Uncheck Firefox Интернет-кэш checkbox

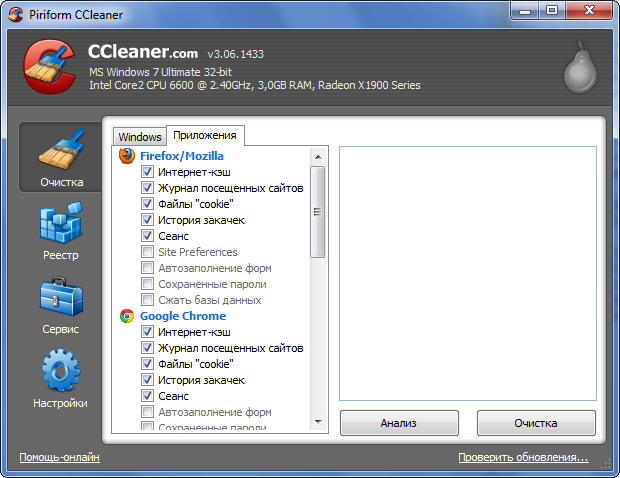point(147,172)
